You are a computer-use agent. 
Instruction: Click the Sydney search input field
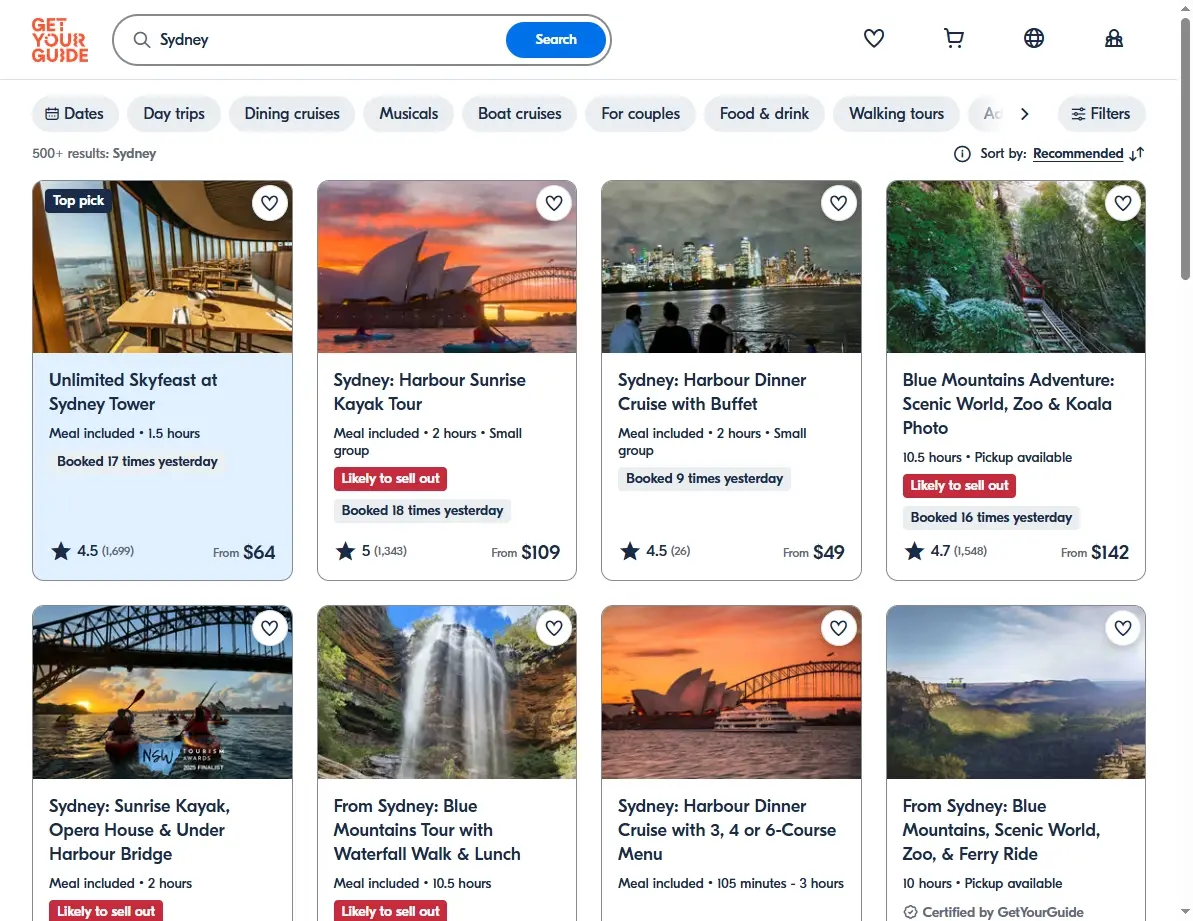pos(329,40)
